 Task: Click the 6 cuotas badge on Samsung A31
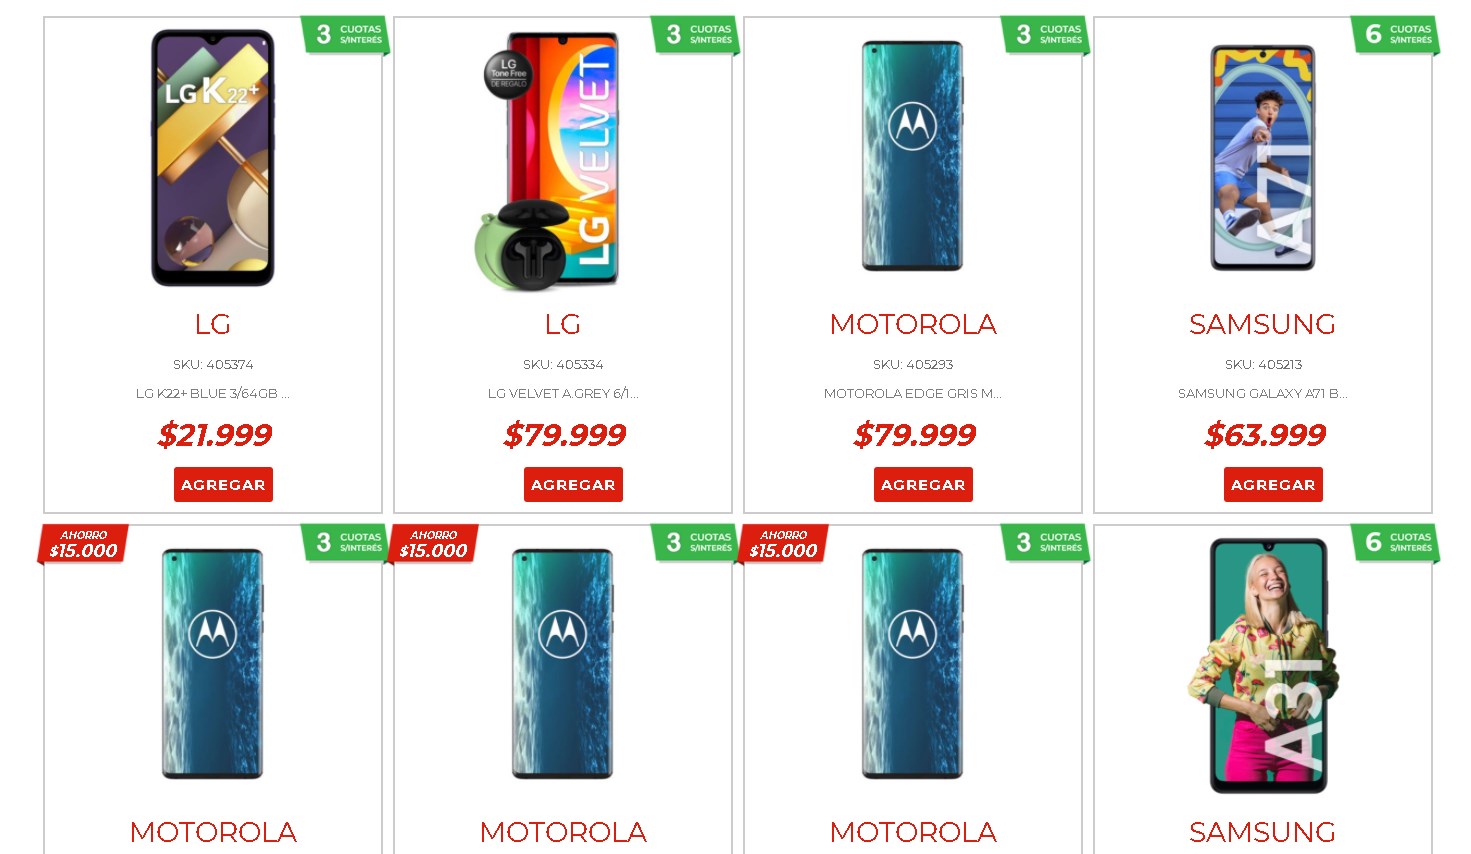[1396, 543]
